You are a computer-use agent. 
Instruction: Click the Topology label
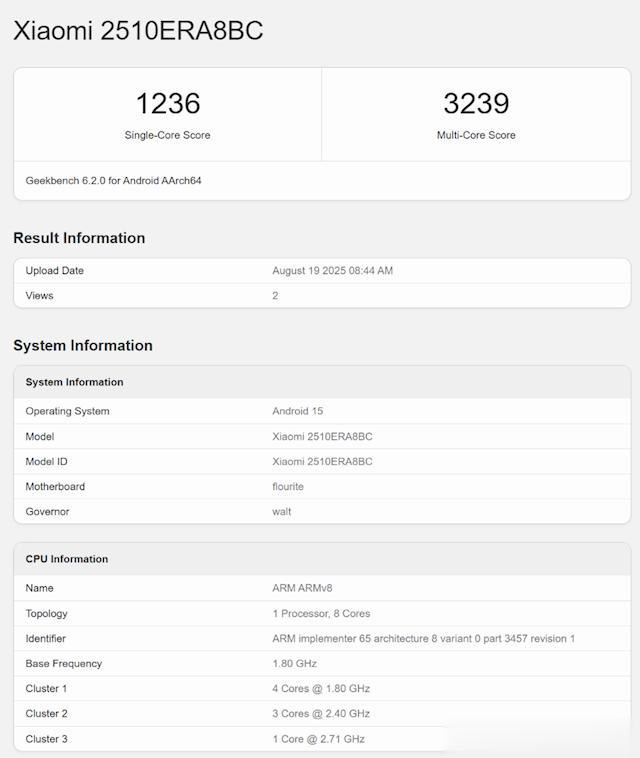[x=46, y=614]
